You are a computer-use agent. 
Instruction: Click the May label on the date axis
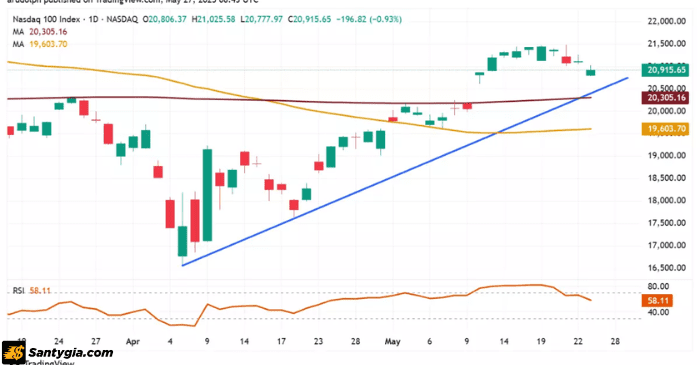pyautogui.click(x=392, y=342)
